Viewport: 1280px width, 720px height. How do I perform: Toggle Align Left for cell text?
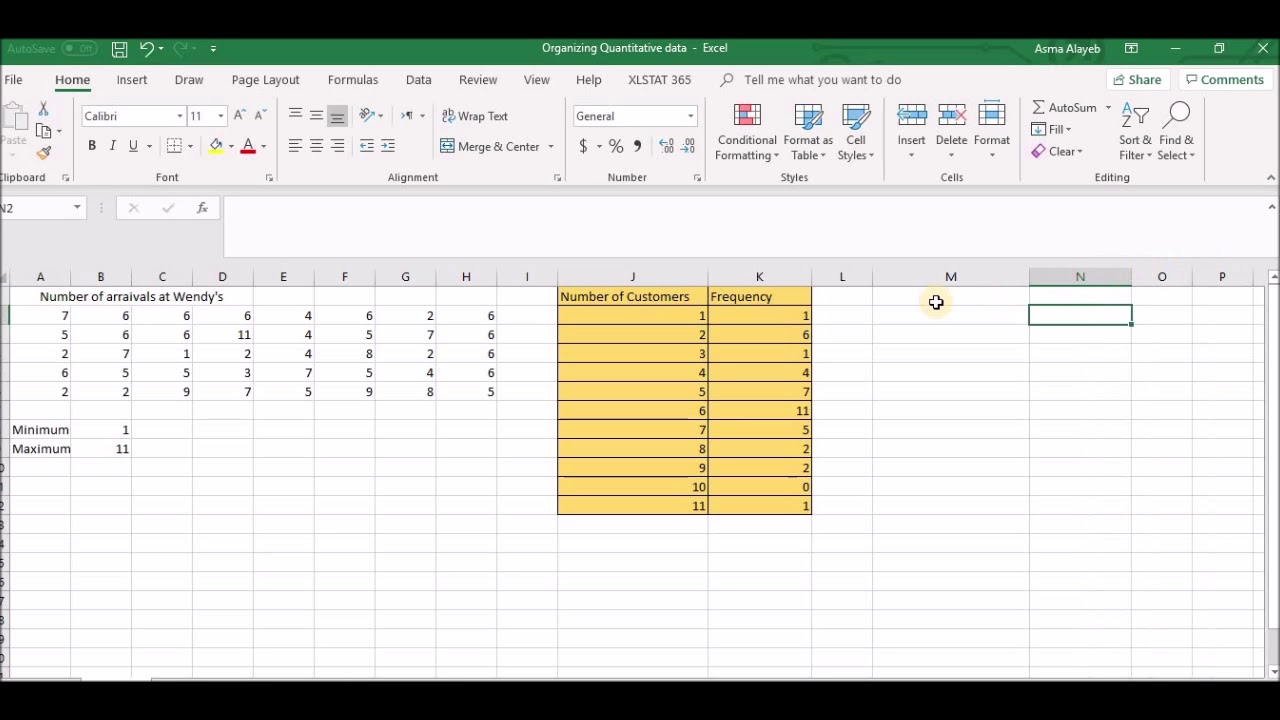(295, 146)
